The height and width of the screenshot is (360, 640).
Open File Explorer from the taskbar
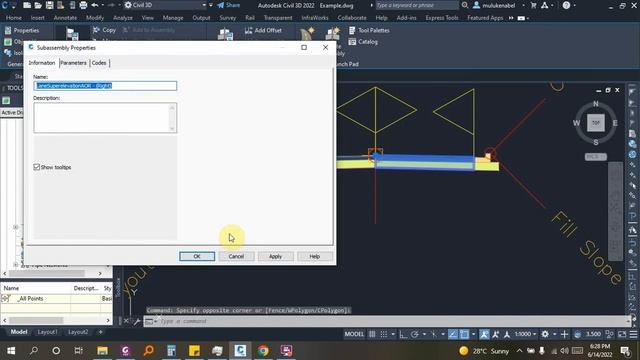tap(102, 351)
